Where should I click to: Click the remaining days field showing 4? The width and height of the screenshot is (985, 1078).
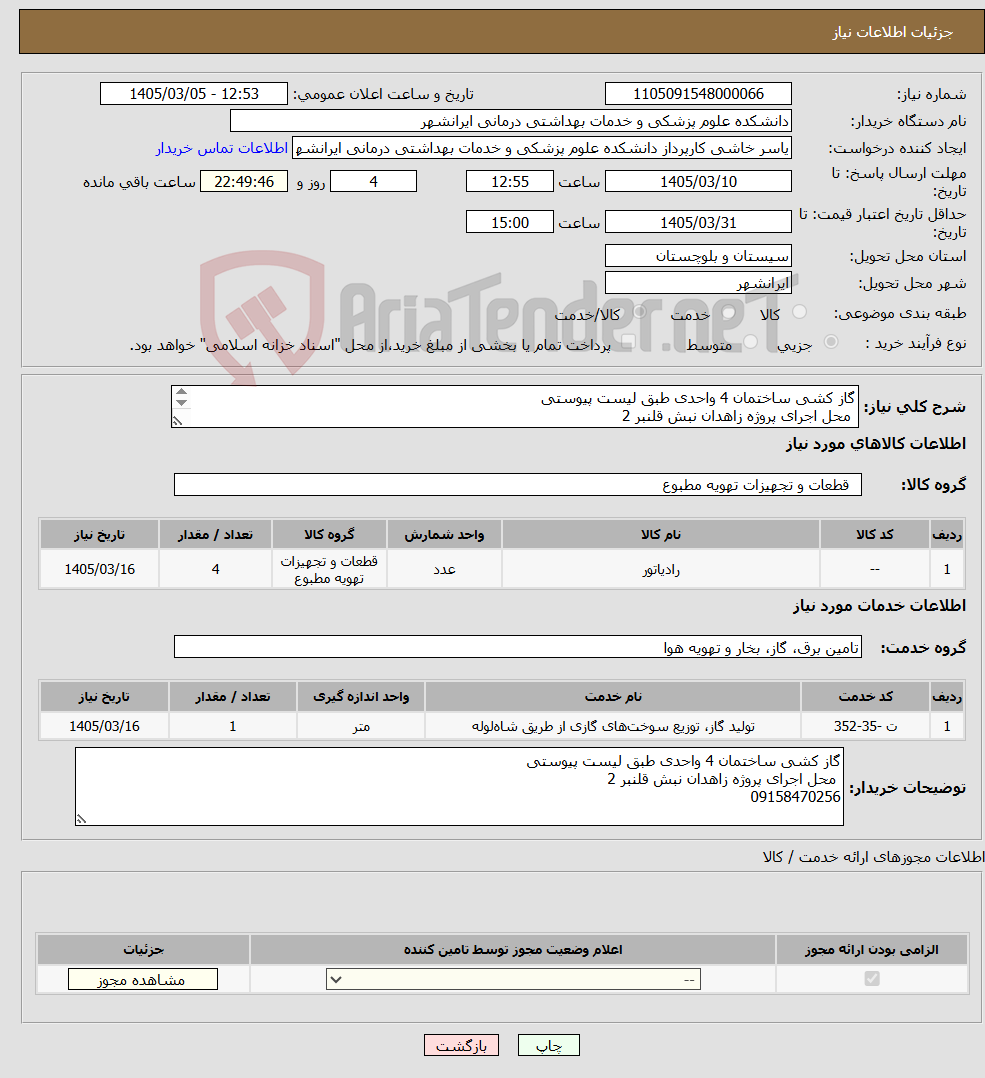point(373,182)
